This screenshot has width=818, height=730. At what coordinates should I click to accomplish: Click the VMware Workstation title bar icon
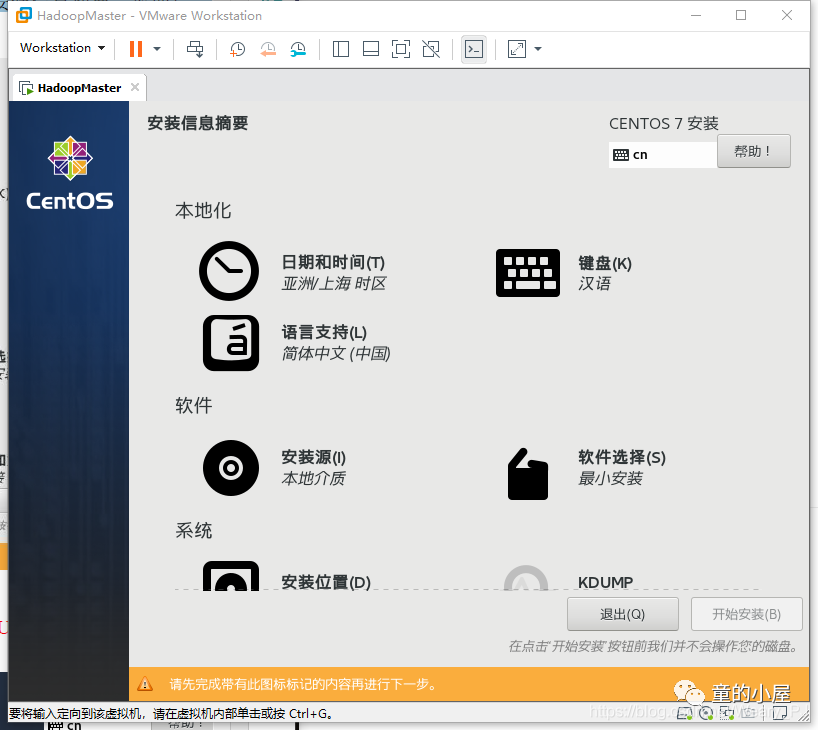coord(24,15)
